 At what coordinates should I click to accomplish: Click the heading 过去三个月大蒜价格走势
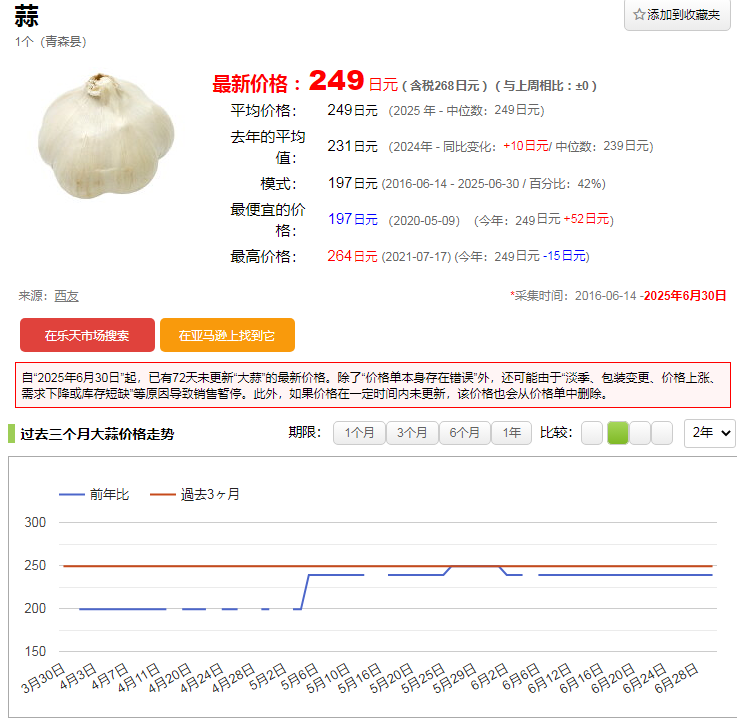click(97, 434)
